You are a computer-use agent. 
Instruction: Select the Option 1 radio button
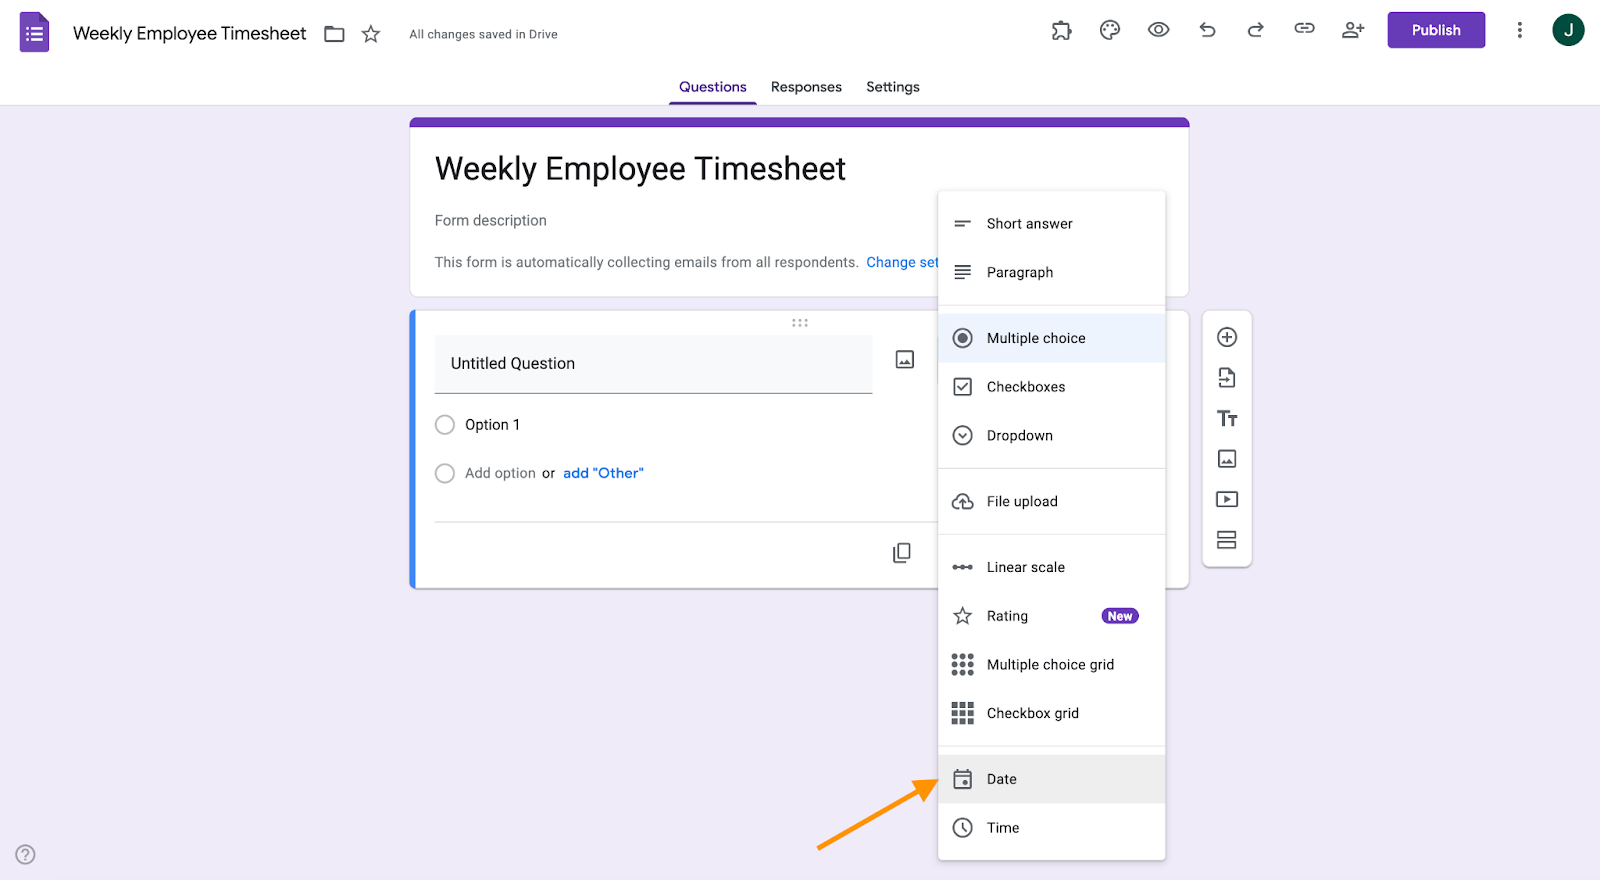[445, 425]
